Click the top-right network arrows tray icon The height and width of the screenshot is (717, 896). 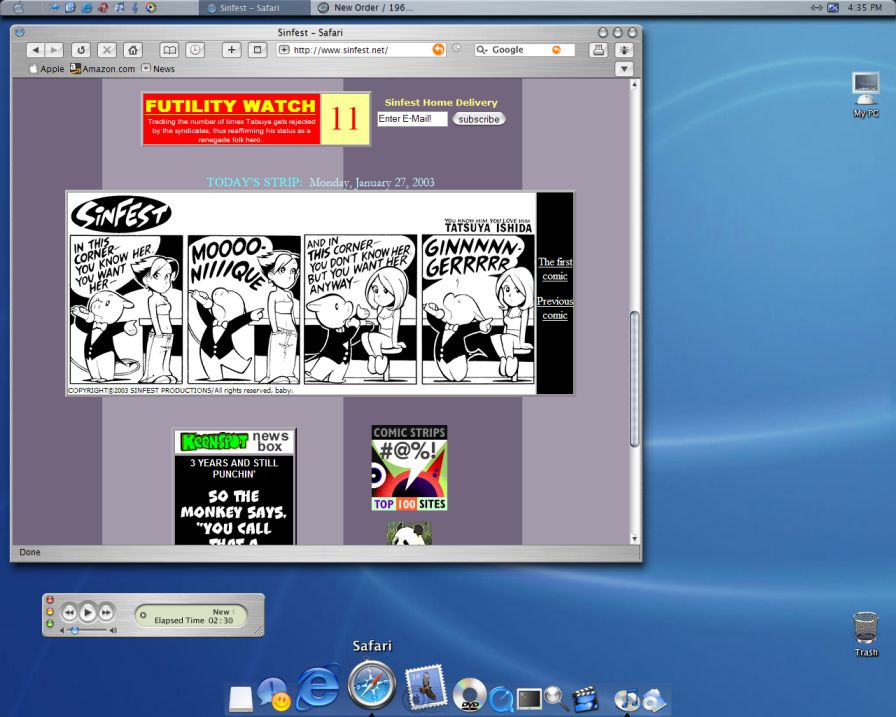[x=817, y=7]
